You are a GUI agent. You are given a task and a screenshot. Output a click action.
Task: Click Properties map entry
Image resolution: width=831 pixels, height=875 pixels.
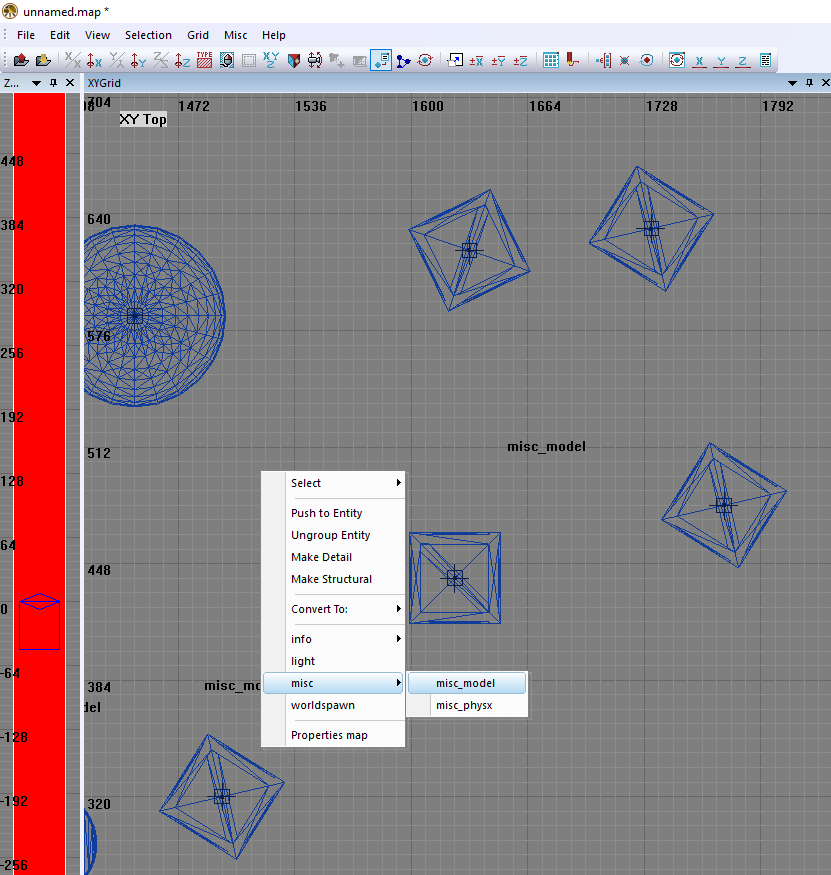(329, 735)
